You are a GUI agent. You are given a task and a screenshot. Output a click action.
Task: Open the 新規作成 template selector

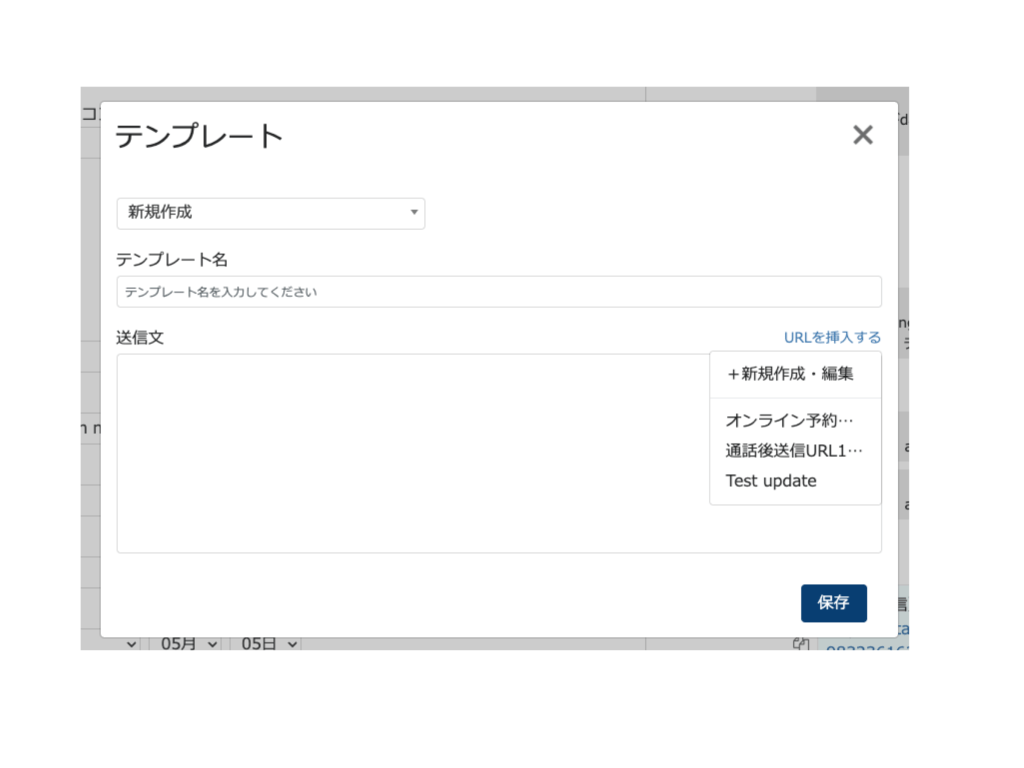(x=270, y=213)
